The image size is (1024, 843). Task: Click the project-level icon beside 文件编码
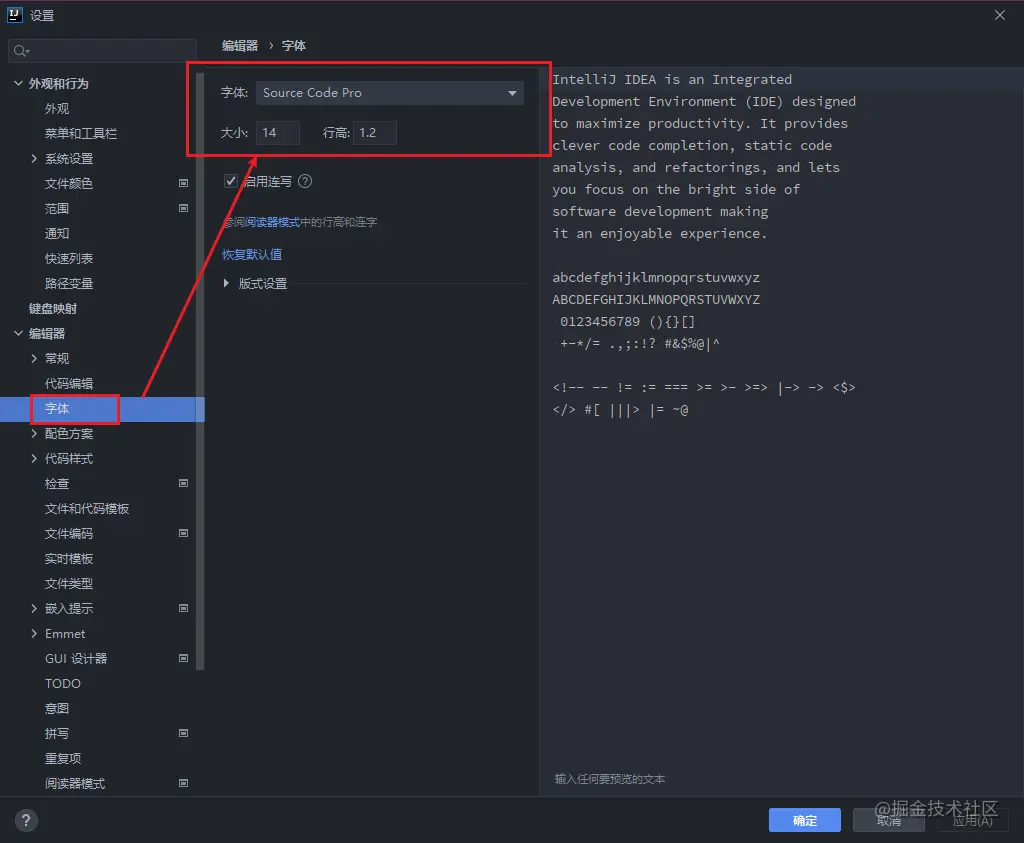[x=184, y=533]
